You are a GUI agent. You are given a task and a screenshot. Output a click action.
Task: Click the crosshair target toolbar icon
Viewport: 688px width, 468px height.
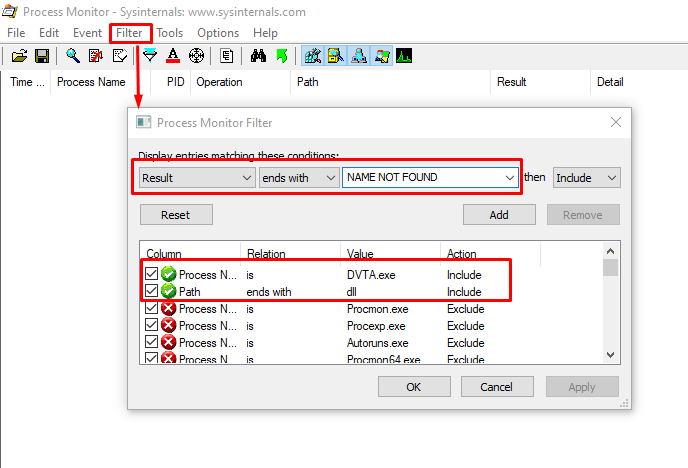click(196, 56)
